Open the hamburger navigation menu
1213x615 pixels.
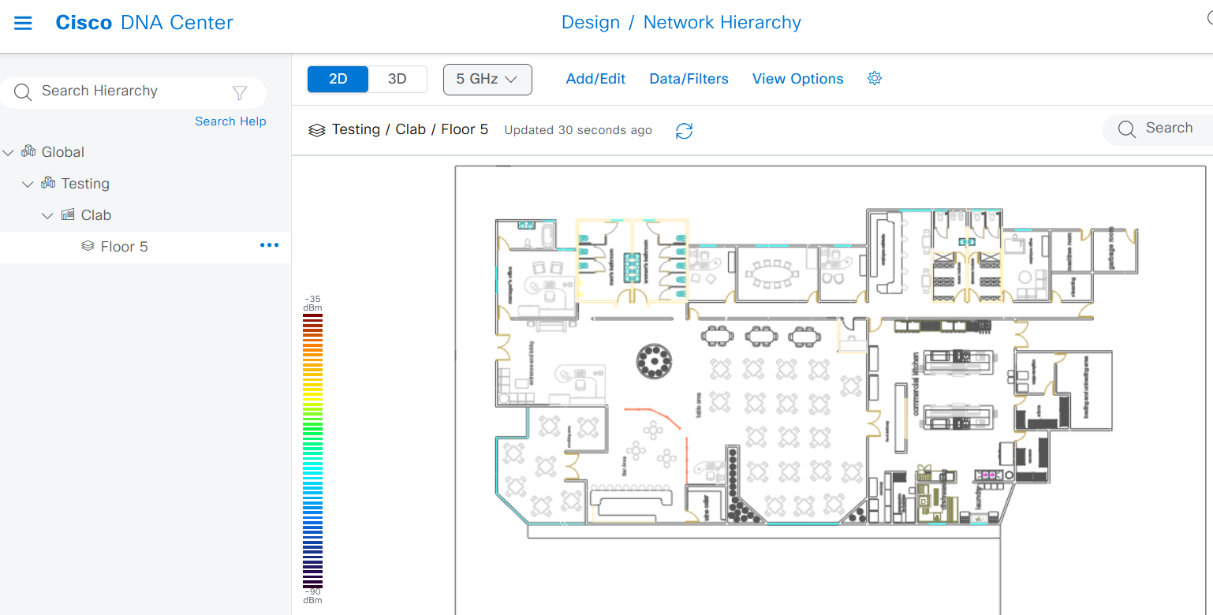click(22, 23)
